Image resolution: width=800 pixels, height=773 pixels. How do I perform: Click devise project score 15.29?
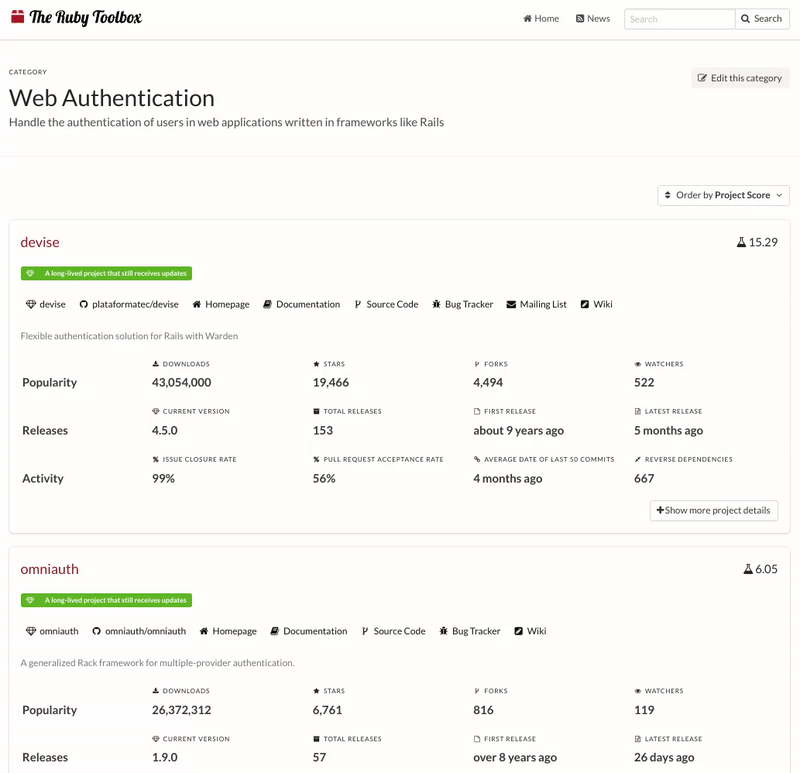pos(757,242)
